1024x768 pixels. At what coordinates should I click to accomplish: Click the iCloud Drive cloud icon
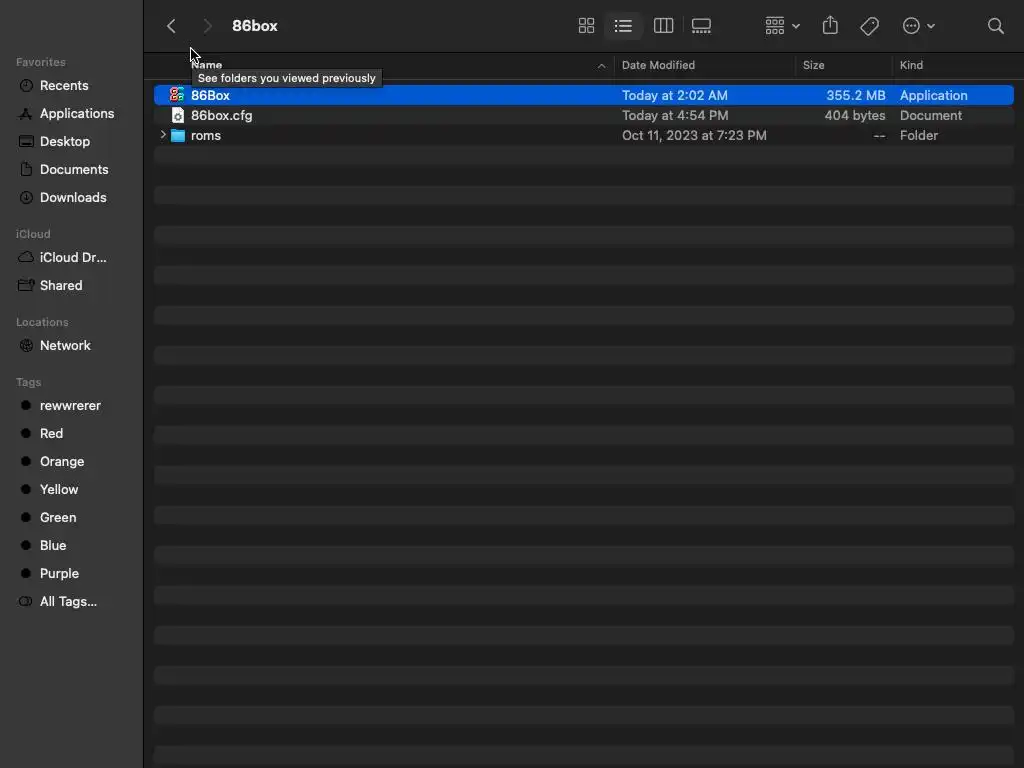coord(26,258)
